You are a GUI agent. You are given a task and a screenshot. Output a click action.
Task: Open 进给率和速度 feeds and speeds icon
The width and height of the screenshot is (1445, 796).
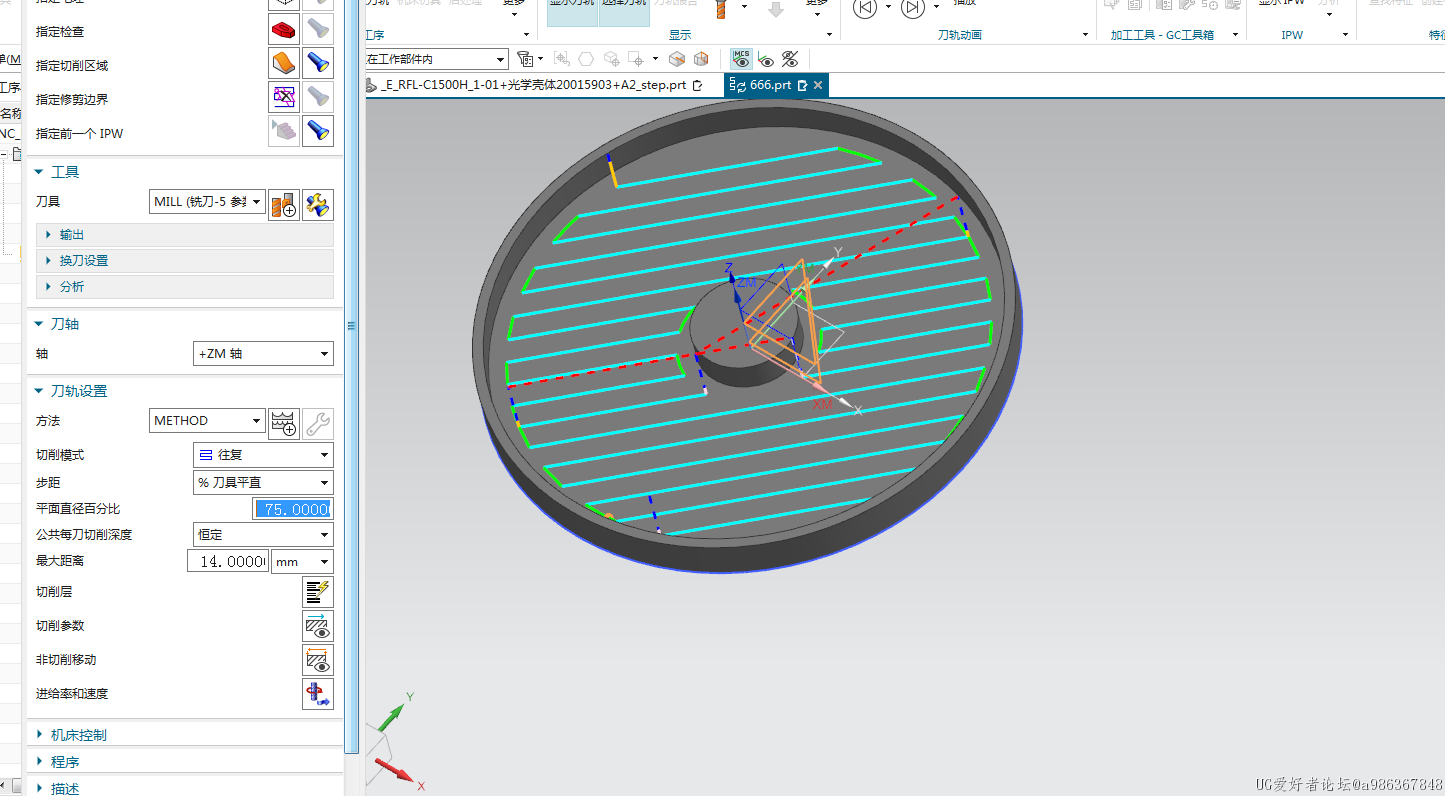click(318, 694)
